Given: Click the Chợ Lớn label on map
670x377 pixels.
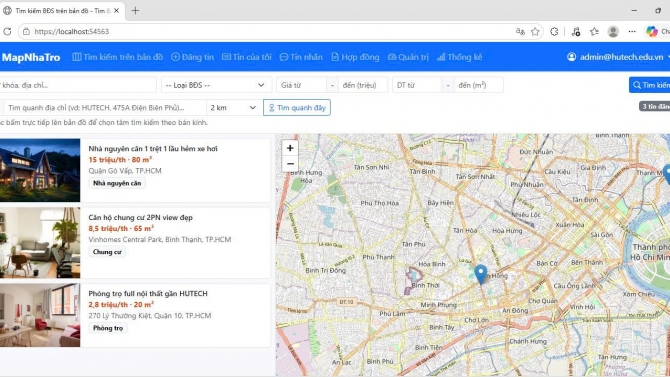Looking at the screenshot, I should (476, 320).
